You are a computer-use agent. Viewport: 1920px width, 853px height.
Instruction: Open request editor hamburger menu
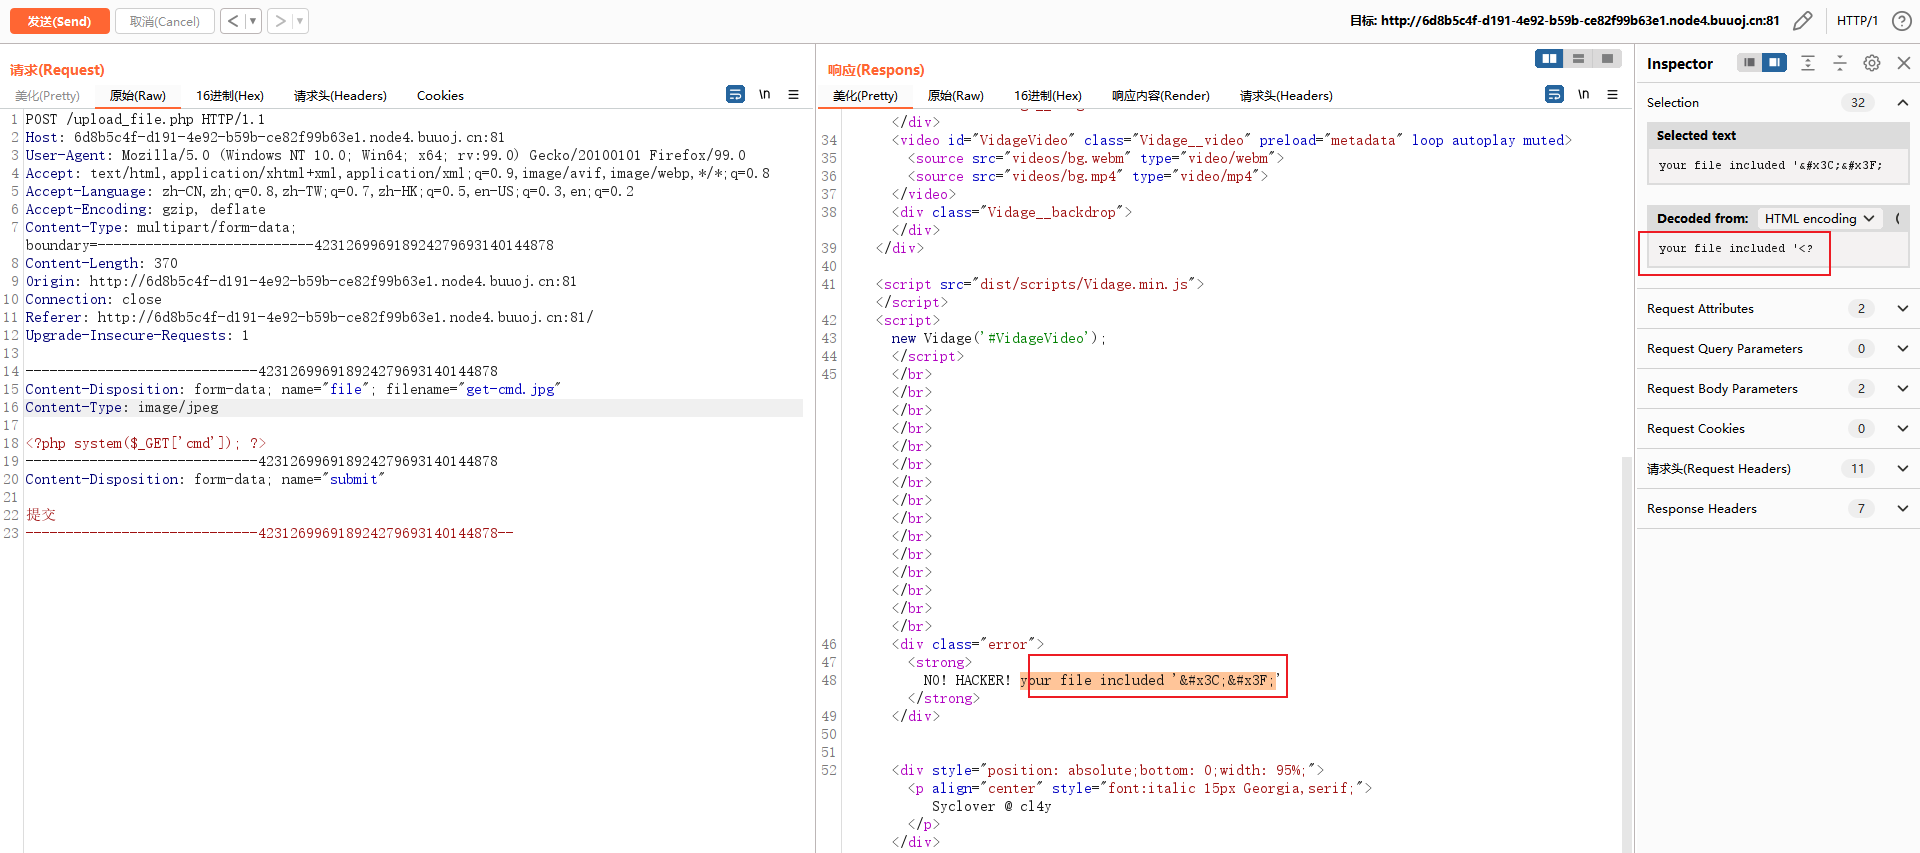(793, 94)
